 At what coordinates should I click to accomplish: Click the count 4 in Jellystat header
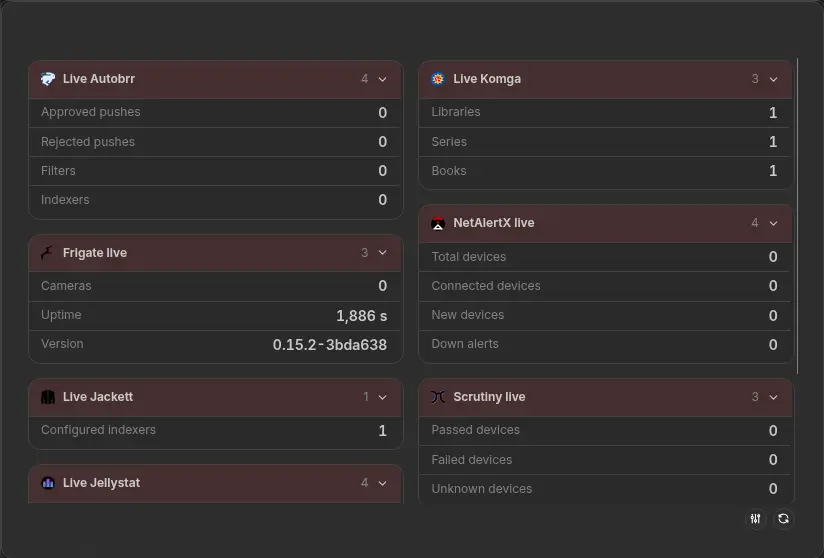pyautogui.click(x=364, y=483)
